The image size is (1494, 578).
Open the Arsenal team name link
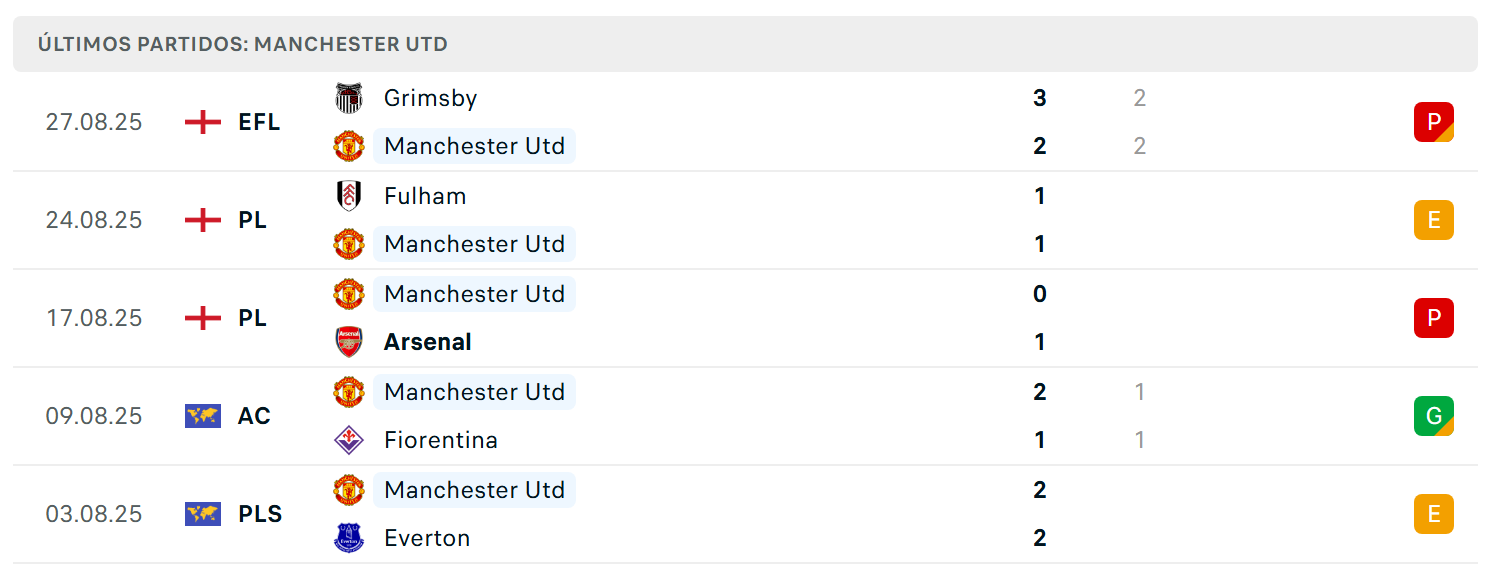(x=427, y=342)
